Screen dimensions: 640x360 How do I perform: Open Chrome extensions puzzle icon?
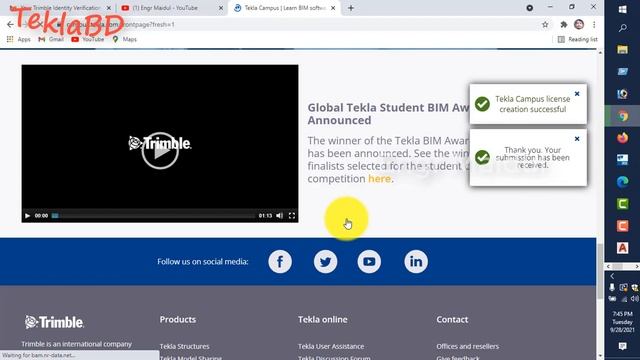coord(564,24)
